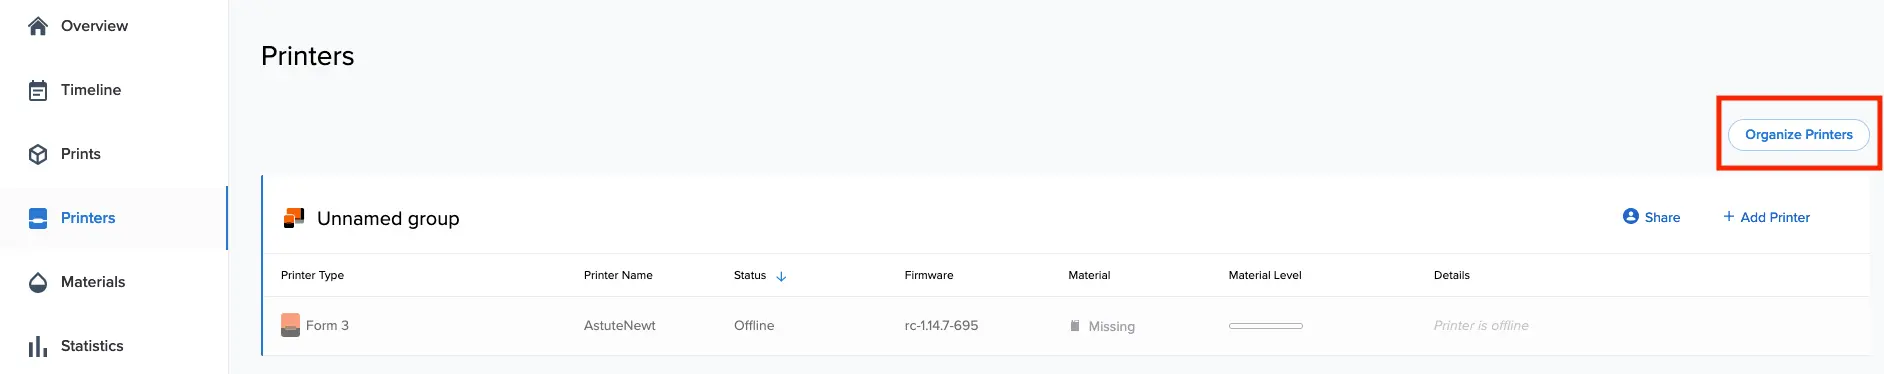Sort by Printer Type column header
1884x374 pixels.
pos(312,275)
